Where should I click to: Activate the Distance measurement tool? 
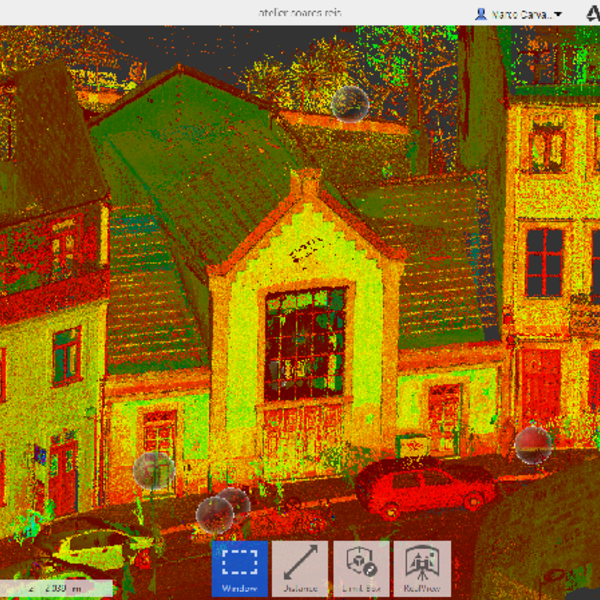tap(300, 568)
